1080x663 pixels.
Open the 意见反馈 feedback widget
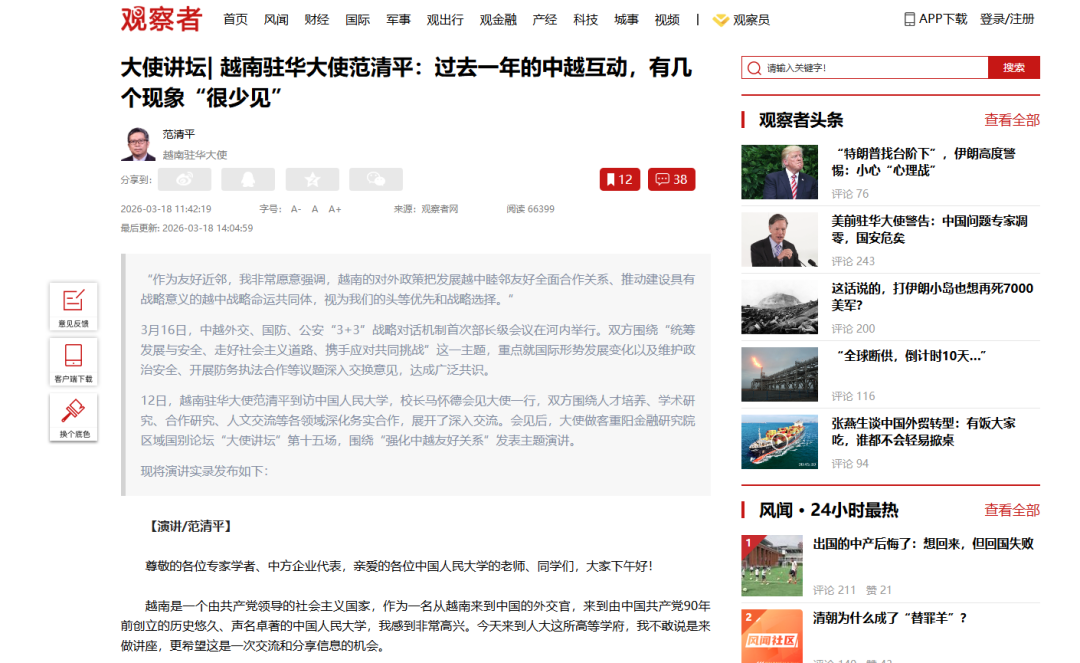click(x=73, y=305)
